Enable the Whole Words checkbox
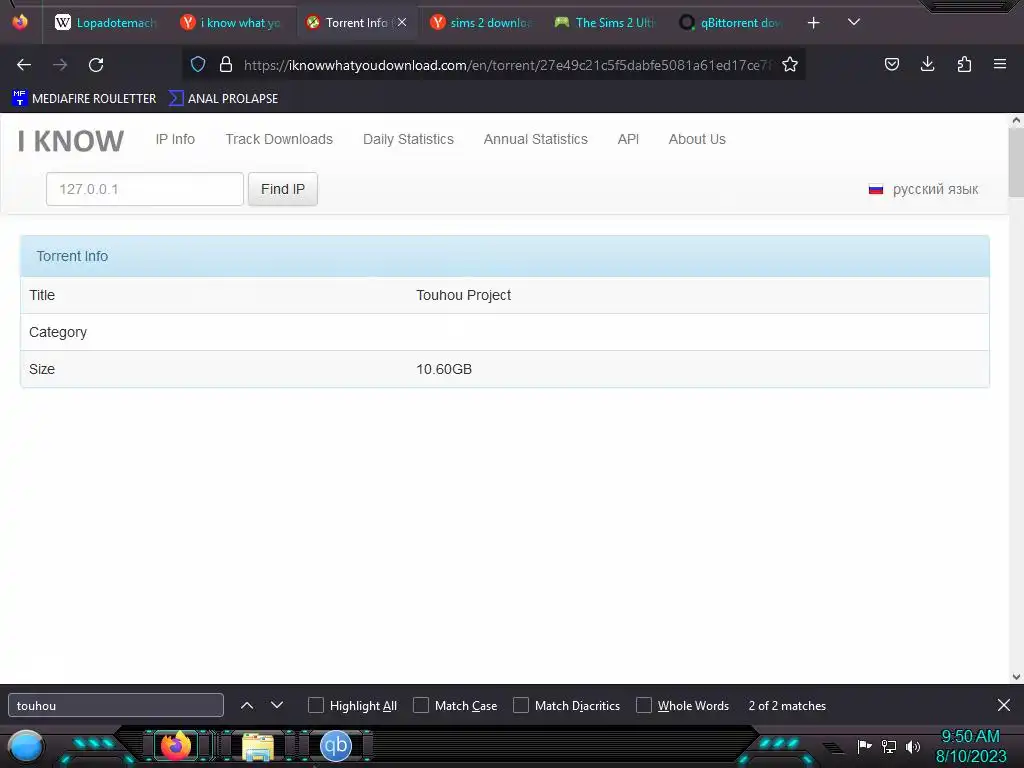This screenshot has height=768, width=1024. [x=644, y=705]
